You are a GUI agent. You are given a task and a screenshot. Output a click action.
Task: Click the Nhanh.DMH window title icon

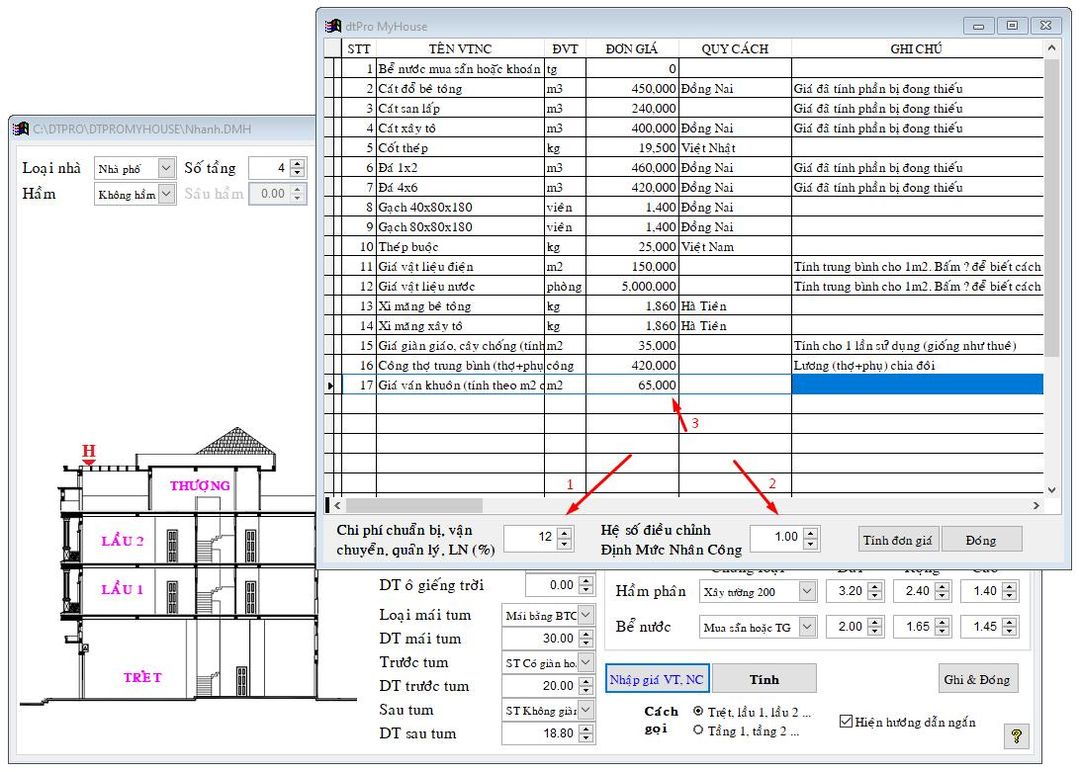coord(21,128)
